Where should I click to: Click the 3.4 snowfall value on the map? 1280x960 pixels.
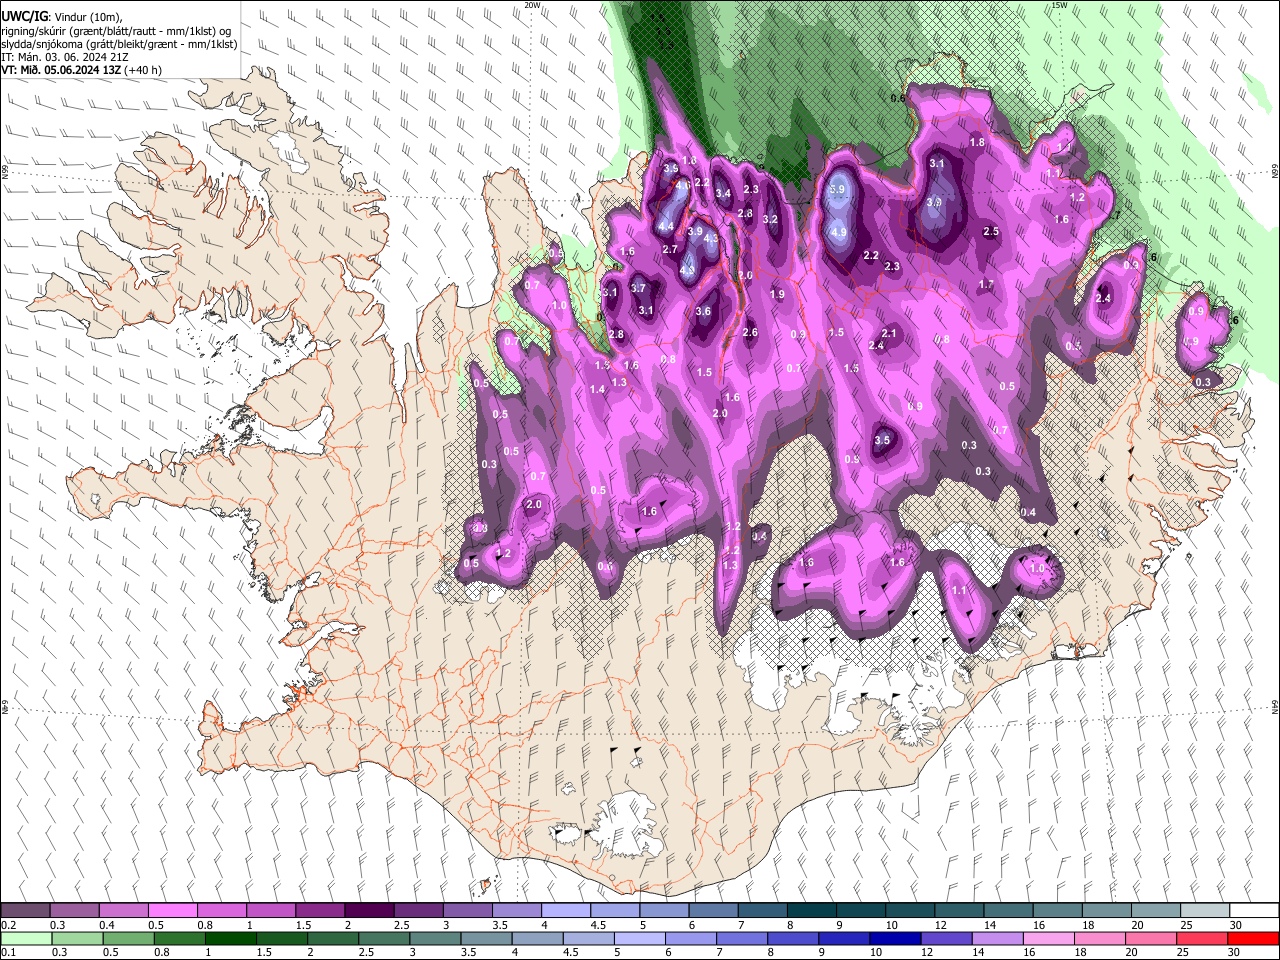pyautogui.click(x=723, y=193)
